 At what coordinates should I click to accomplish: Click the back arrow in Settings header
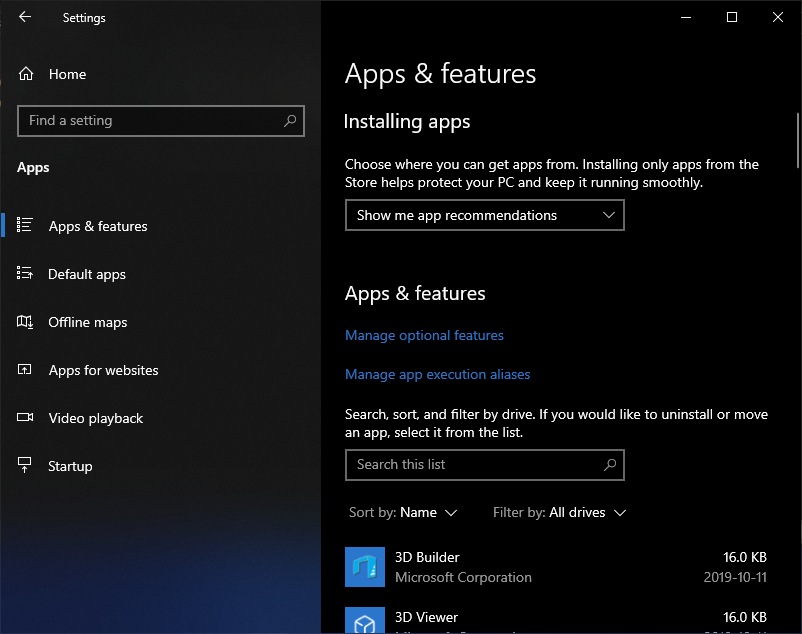coord(25,17)
